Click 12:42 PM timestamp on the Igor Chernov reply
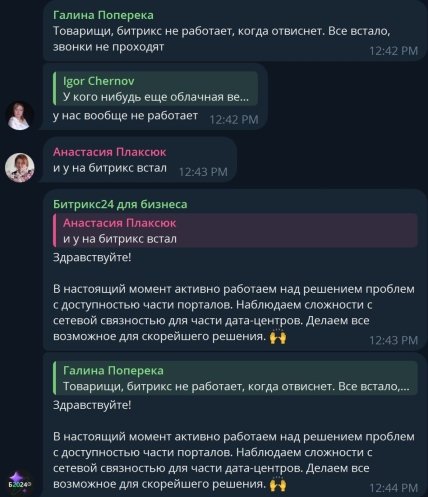This screenshot has height=497, width=428. (x=234, y=119)
